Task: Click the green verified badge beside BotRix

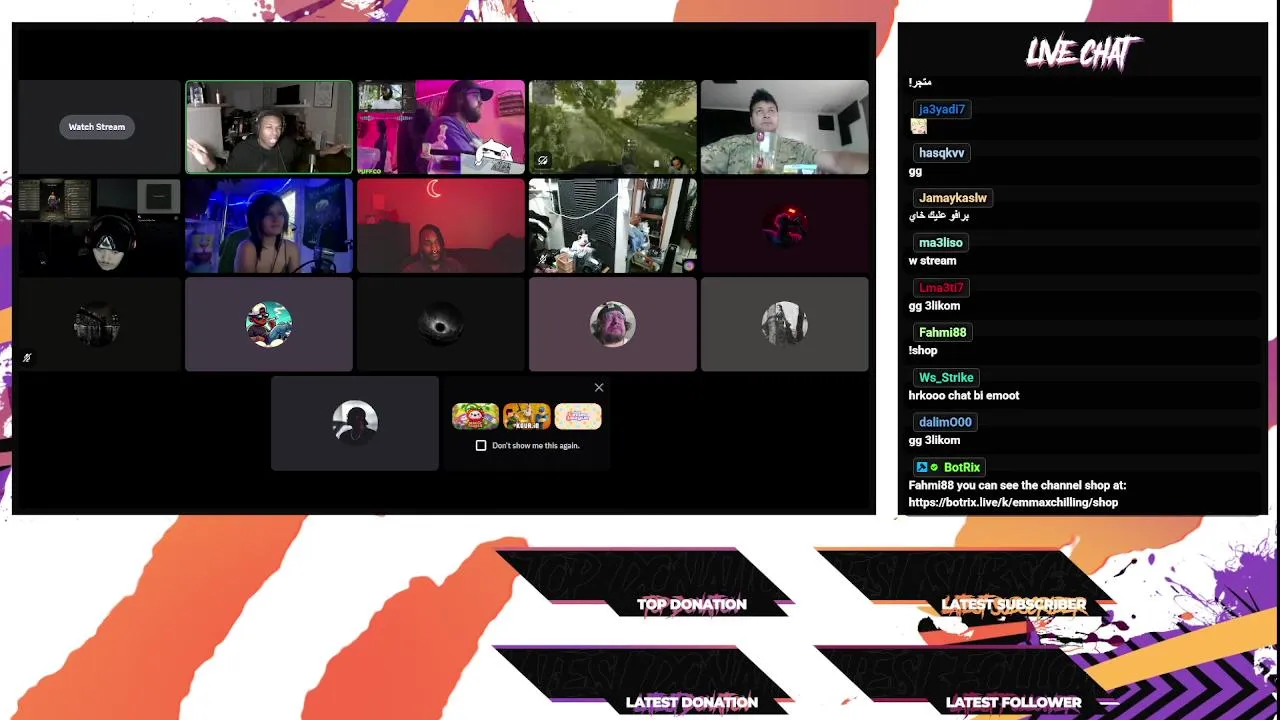Action: pyautogui.click(x=934, y=467)
